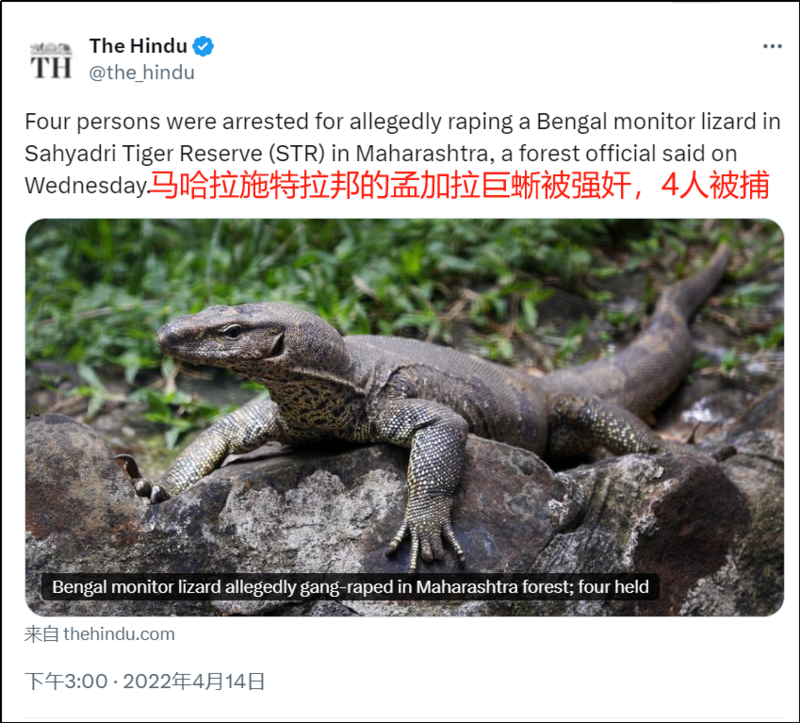The height and width of the screenshot is (723, 800).
Task: Click the gang-raped headline caption overlay
Action: pos(350,587)
